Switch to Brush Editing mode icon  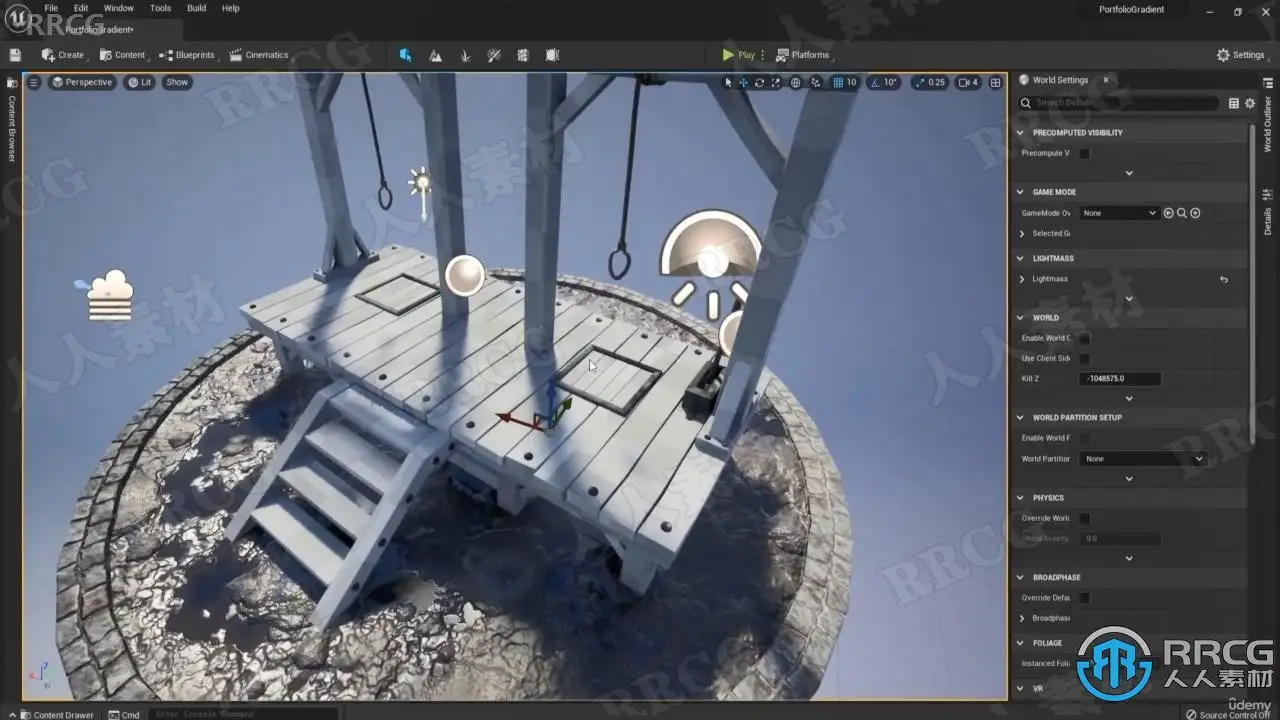(554, 55)
